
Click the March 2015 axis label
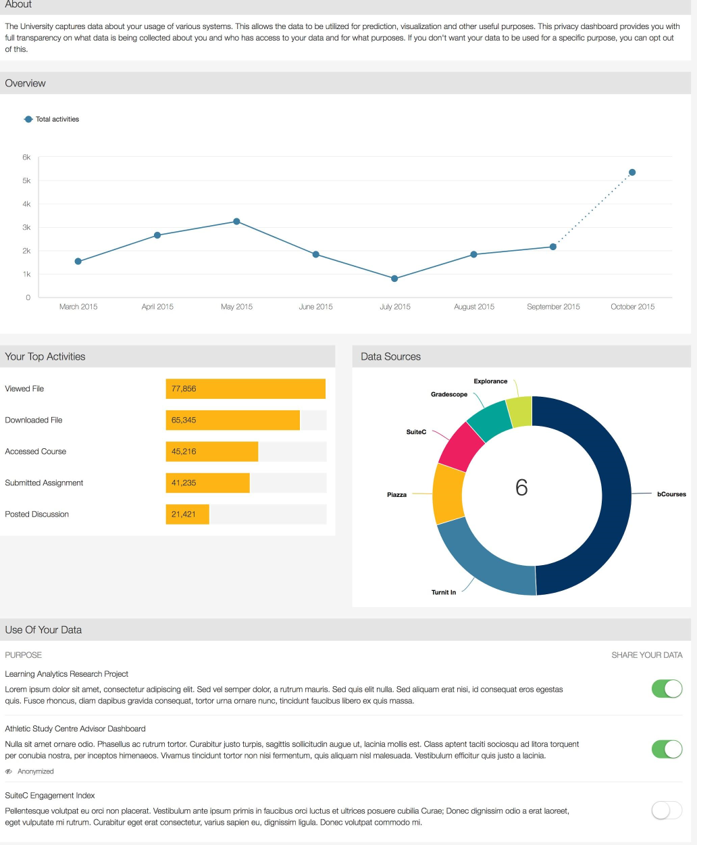(x=78, y=307)
